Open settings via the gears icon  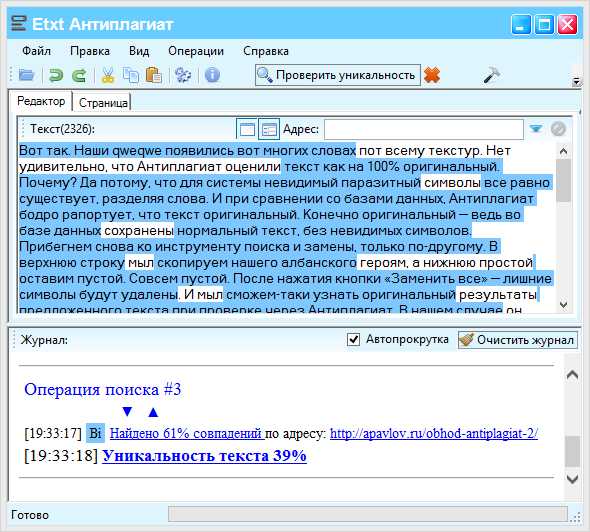click(x=183, y=75)
